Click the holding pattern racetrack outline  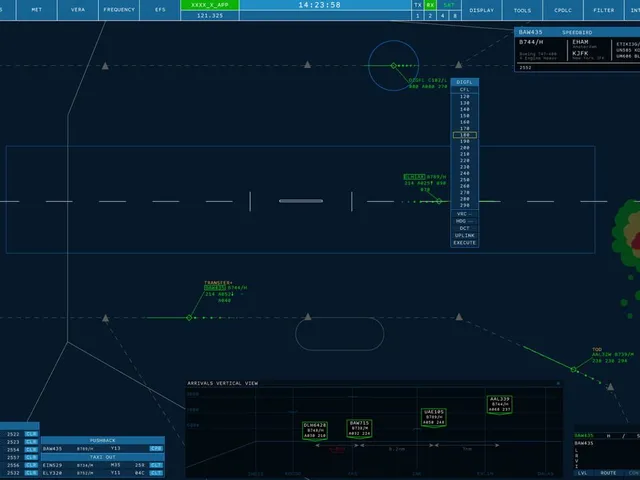click(x=340, y=334)
